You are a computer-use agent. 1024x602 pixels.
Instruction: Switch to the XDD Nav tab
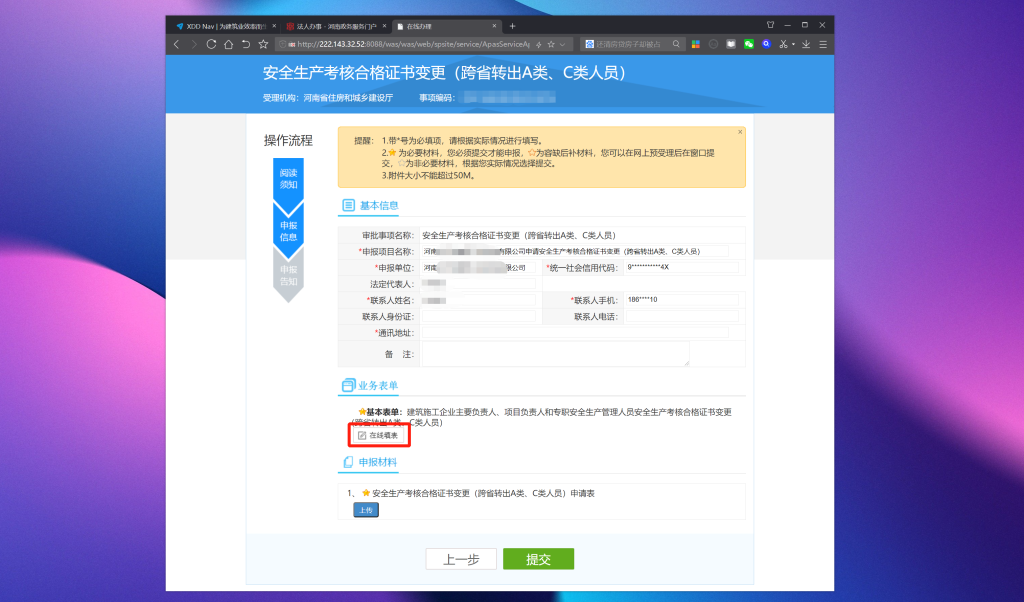pos(219,25)
